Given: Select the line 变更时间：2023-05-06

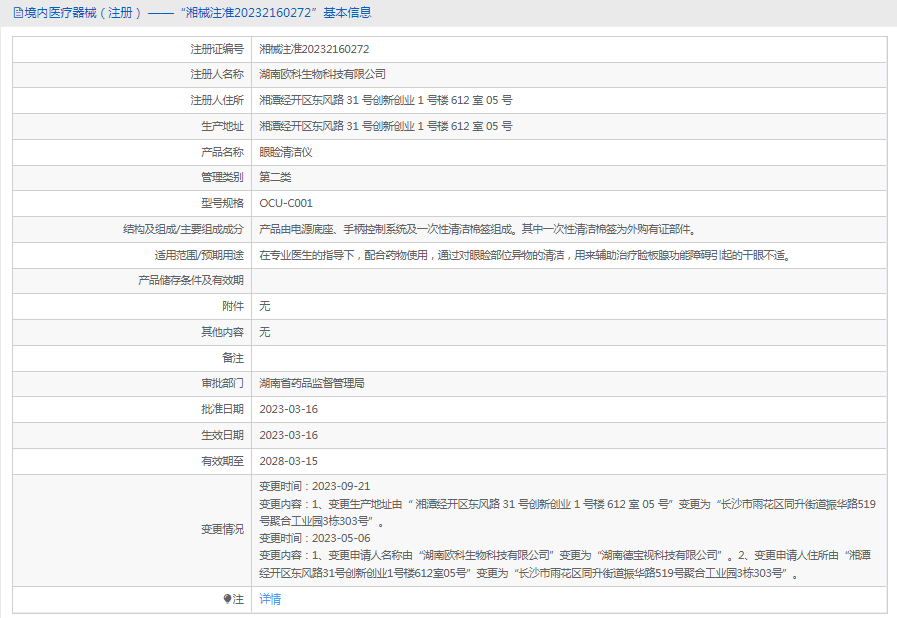Looking at the screenshot, I should point(315,538).
